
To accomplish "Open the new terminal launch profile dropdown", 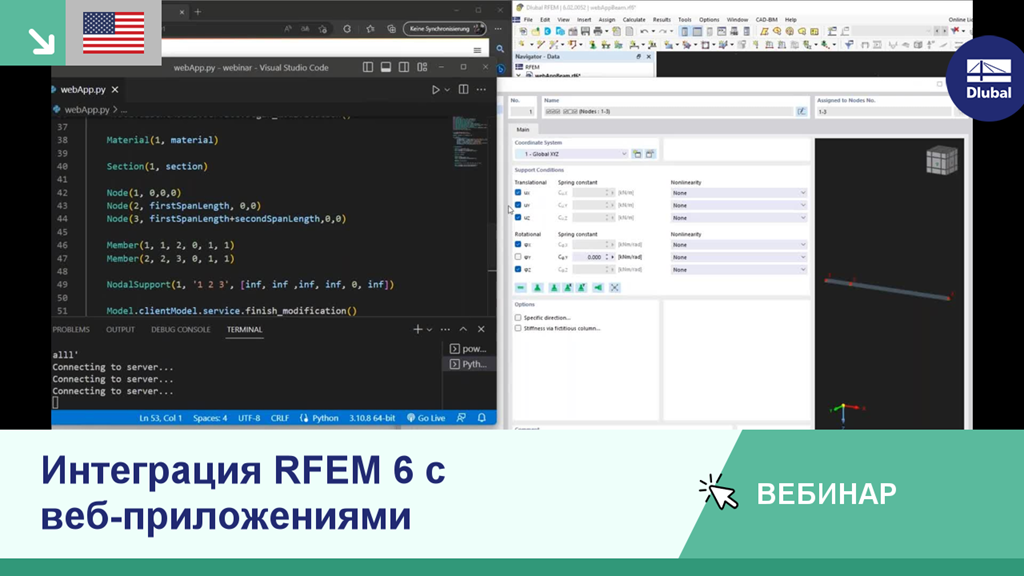I will pyautogui.click(x=429, y=330).
